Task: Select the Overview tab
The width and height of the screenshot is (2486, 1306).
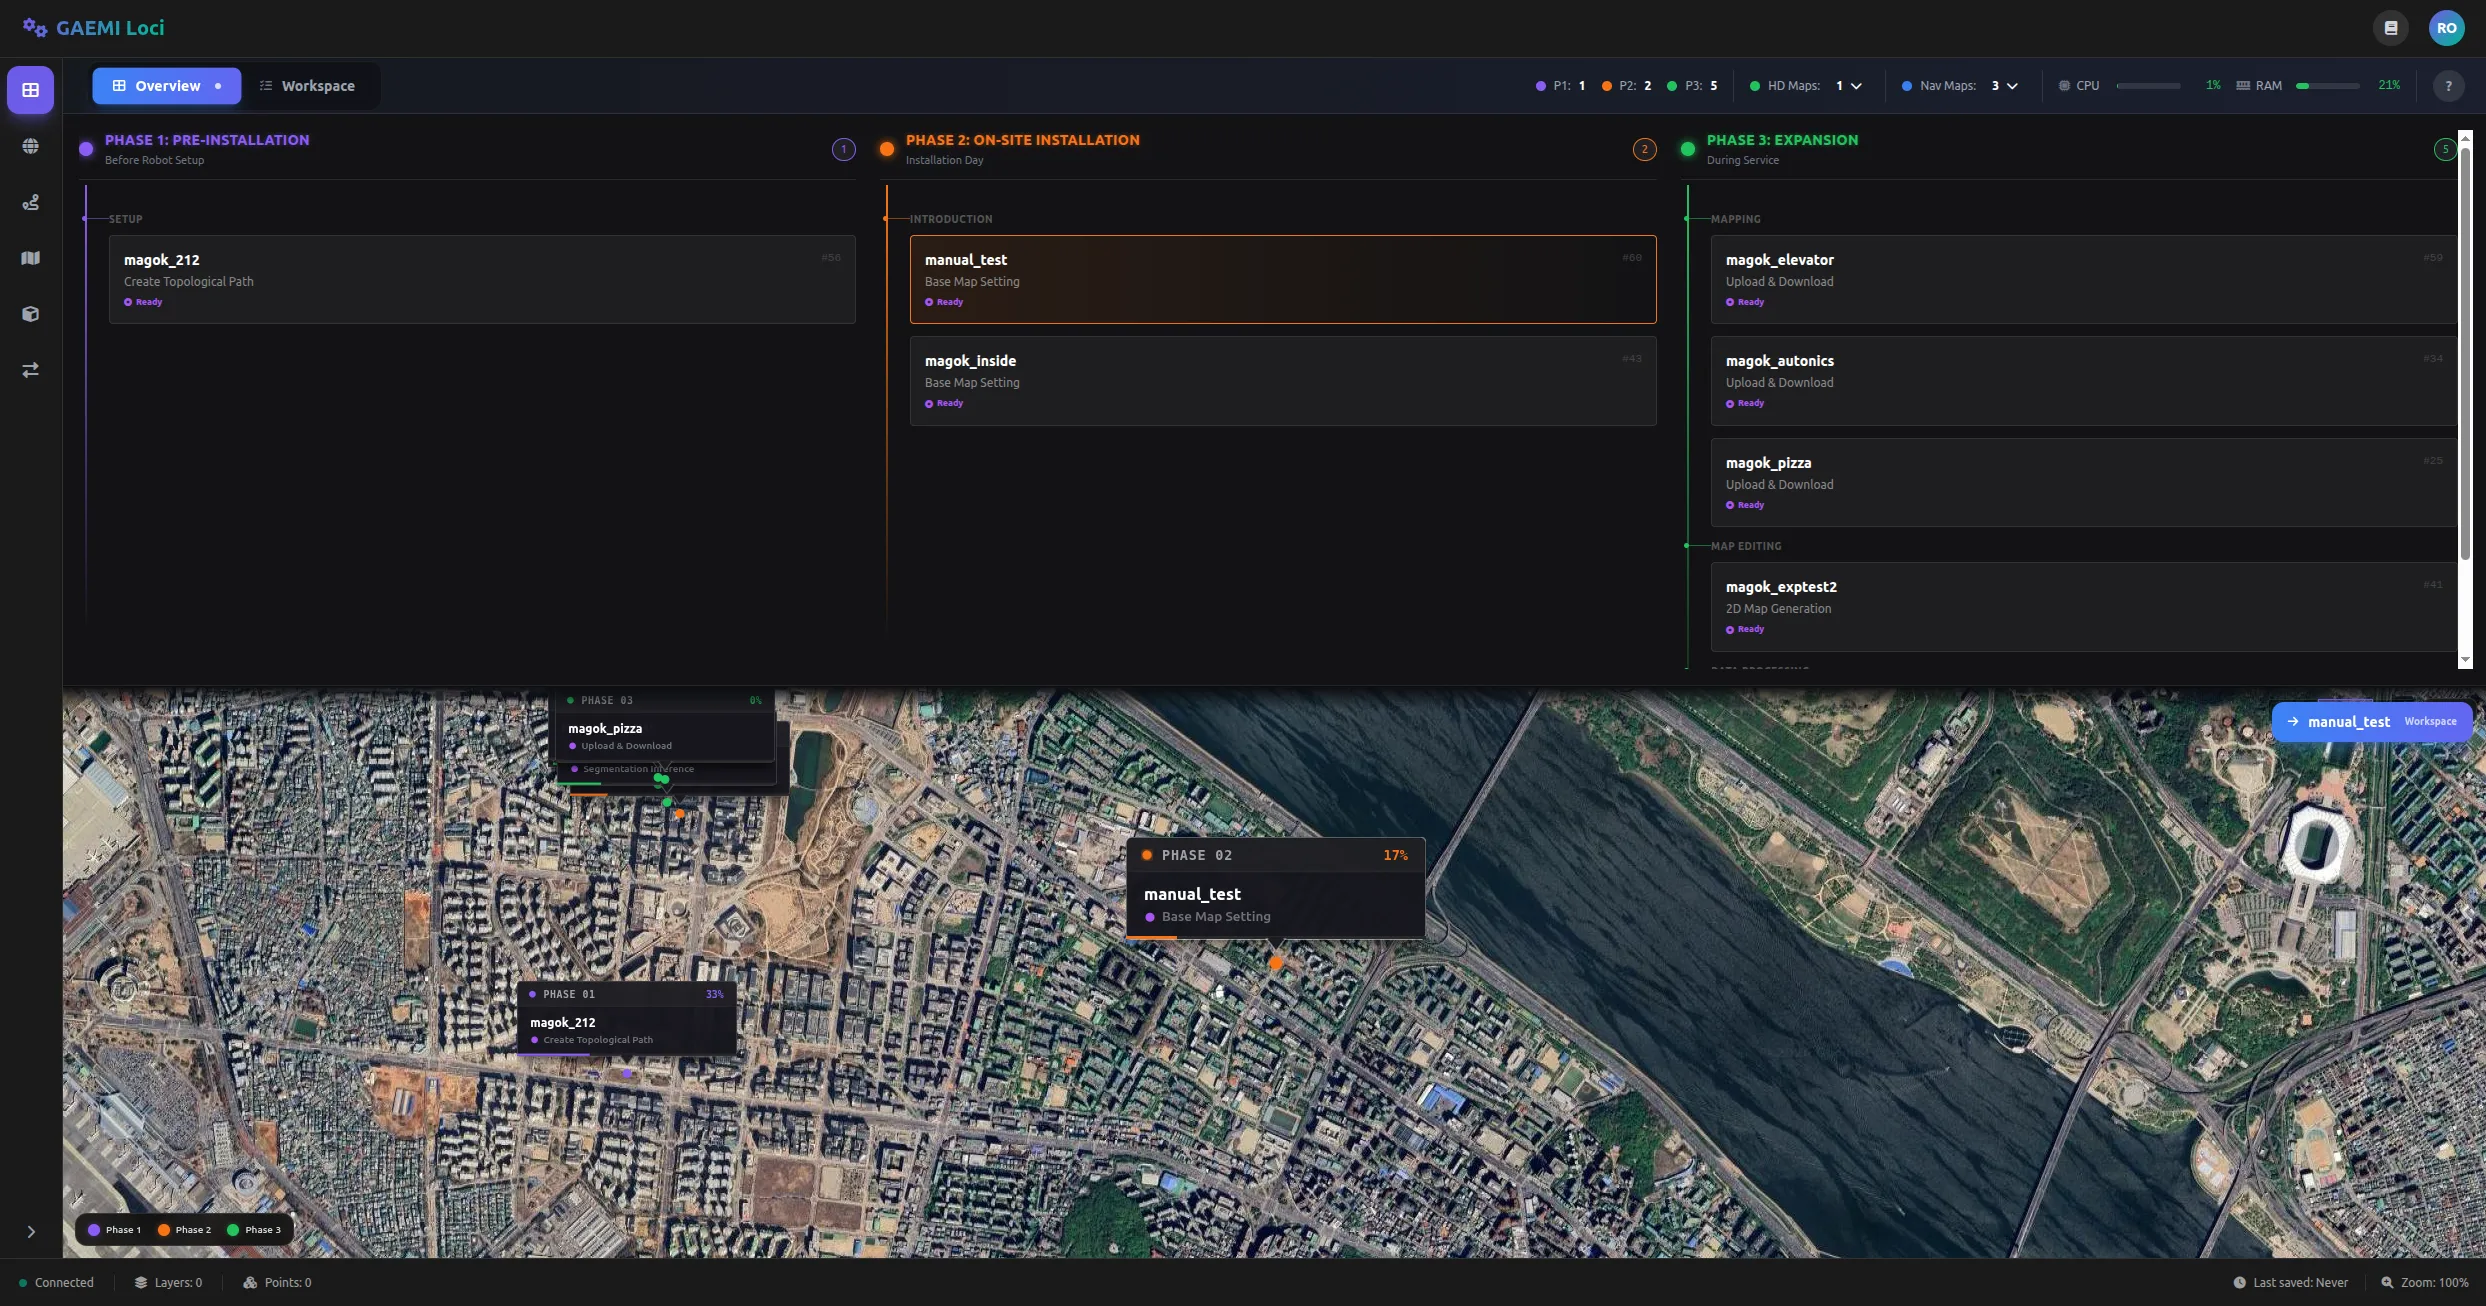Action: (x=166, y=86)
